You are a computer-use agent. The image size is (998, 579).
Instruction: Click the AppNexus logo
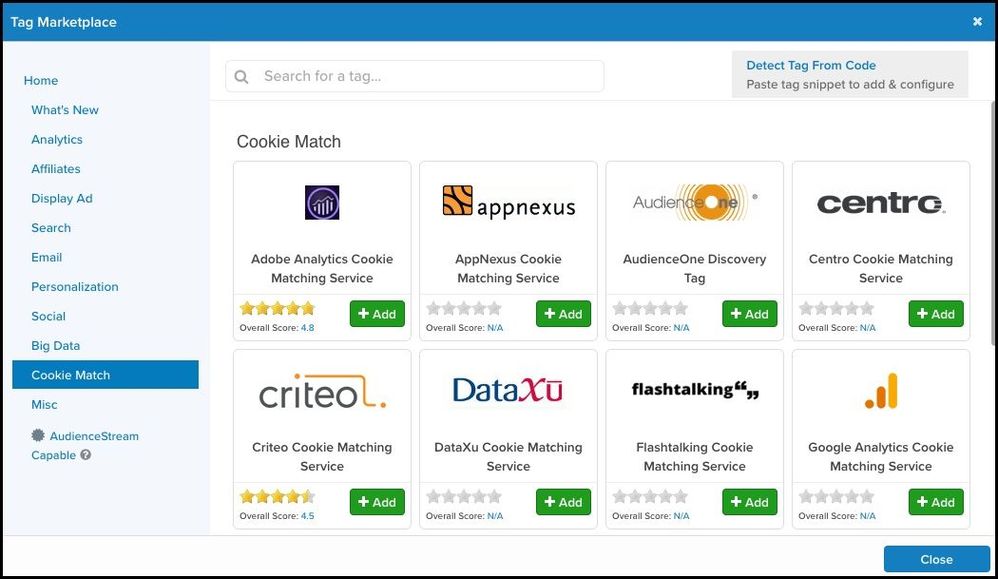click(508, 203)
